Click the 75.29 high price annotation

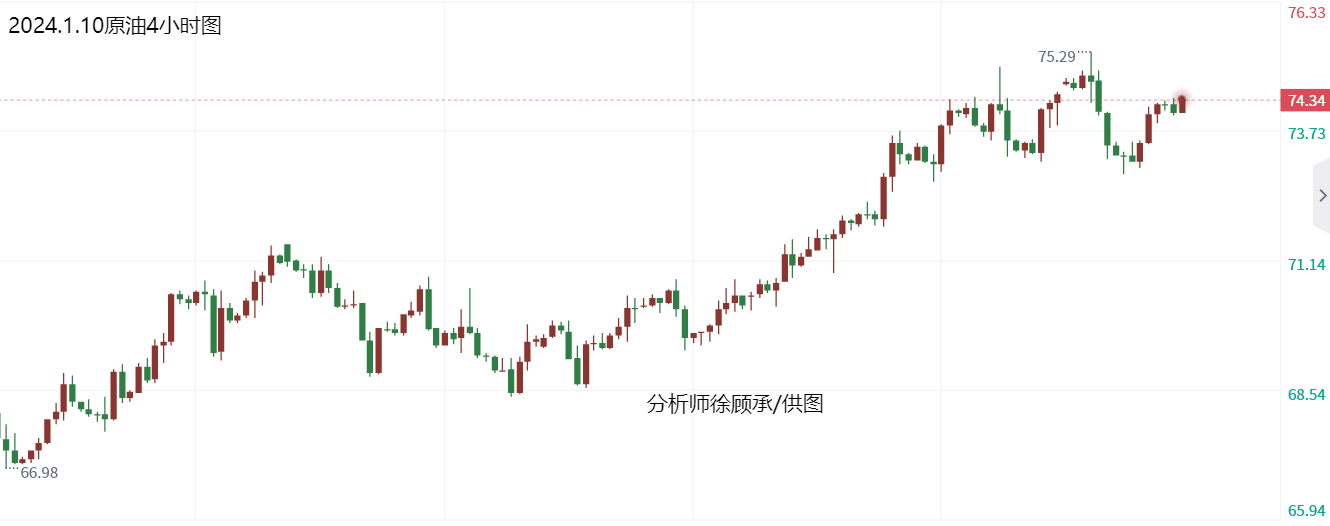point(1058,56)
